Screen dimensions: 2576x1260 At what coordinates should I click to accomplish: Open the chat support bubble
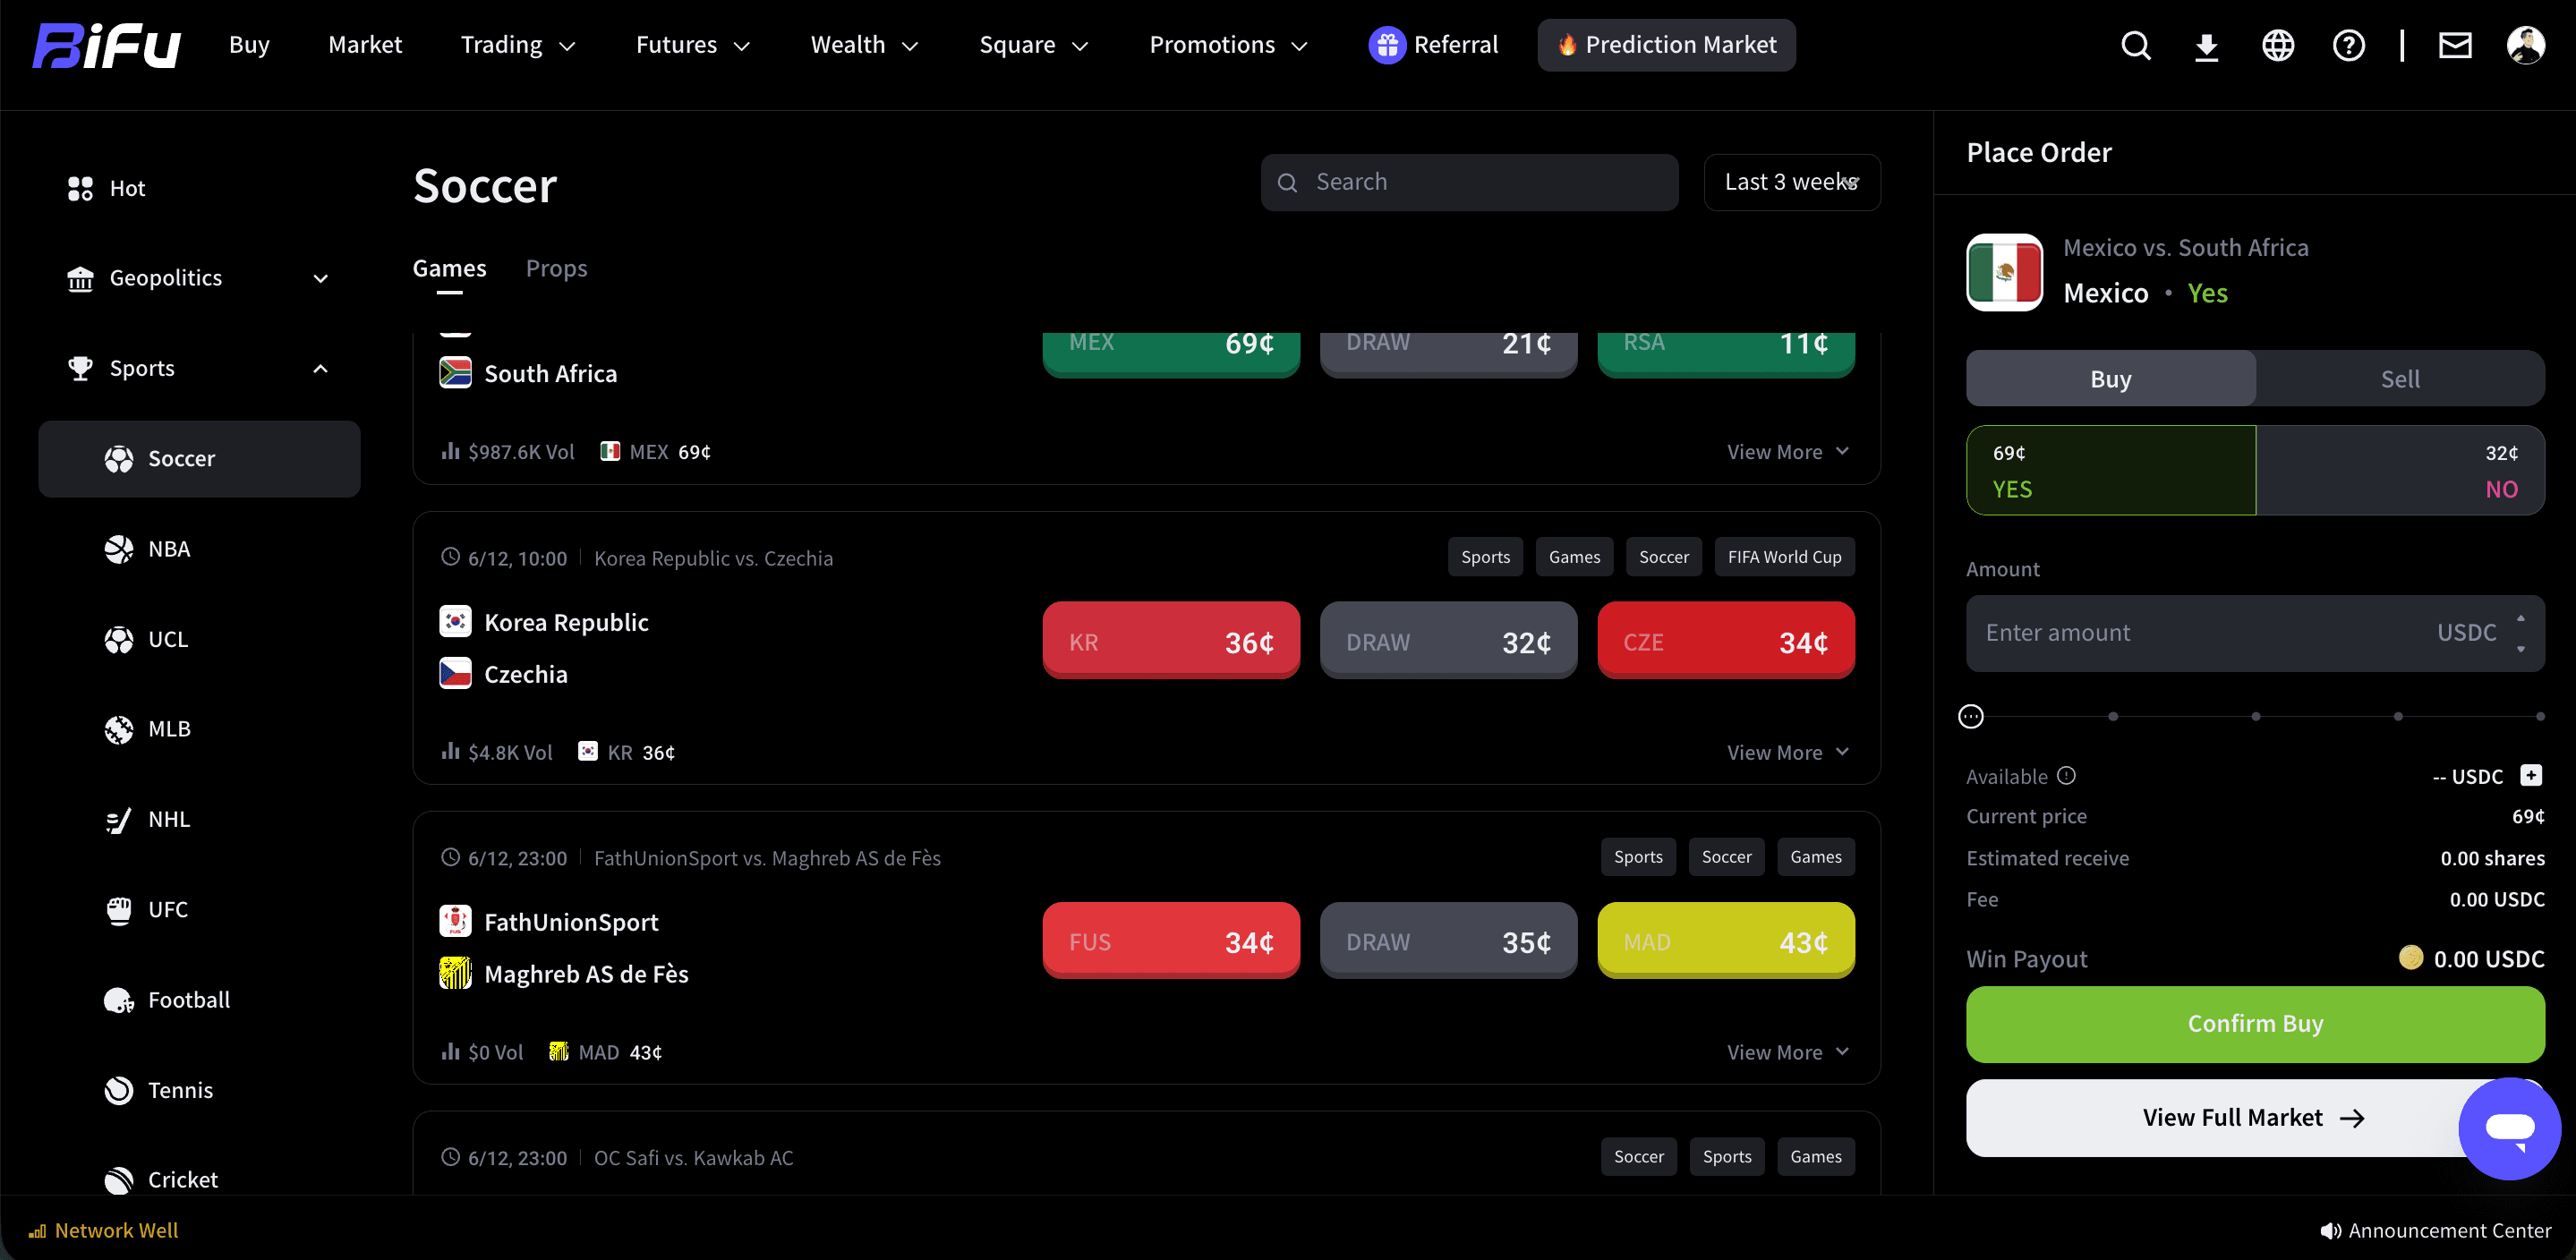click(2509, 1128)
